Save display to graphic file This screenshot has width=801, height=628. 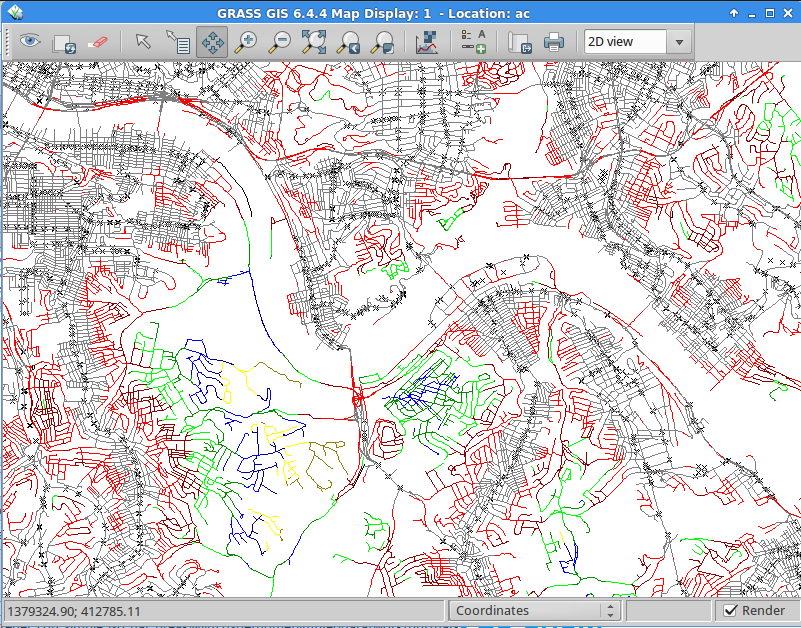pyautogui.click(x=519, y=42)
